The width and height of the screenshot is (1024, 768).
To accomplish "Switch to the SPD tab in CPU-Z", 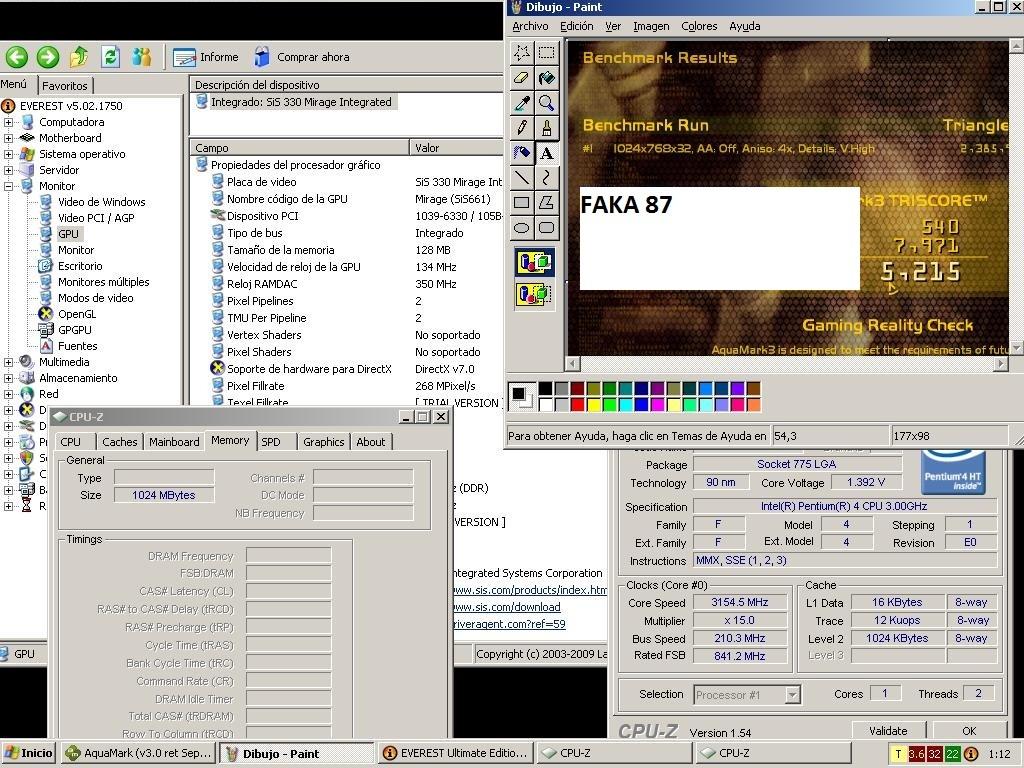I will [x=271, y=442].
